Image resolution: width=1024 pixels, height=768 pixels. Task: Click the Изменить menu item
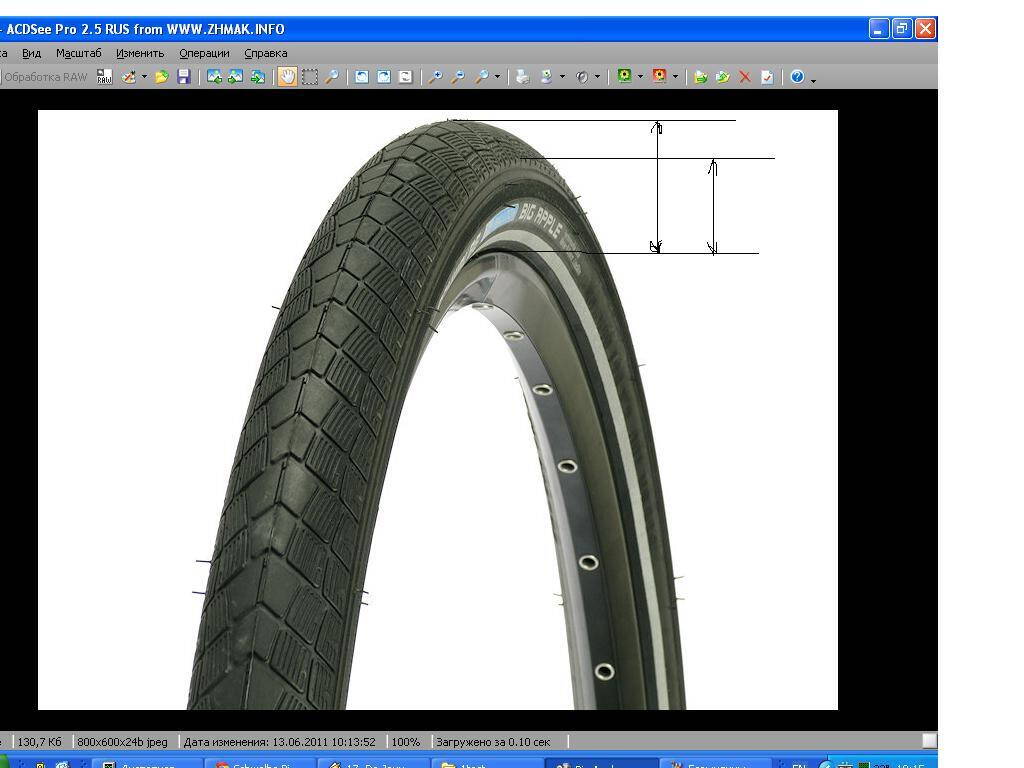[140, 53]
